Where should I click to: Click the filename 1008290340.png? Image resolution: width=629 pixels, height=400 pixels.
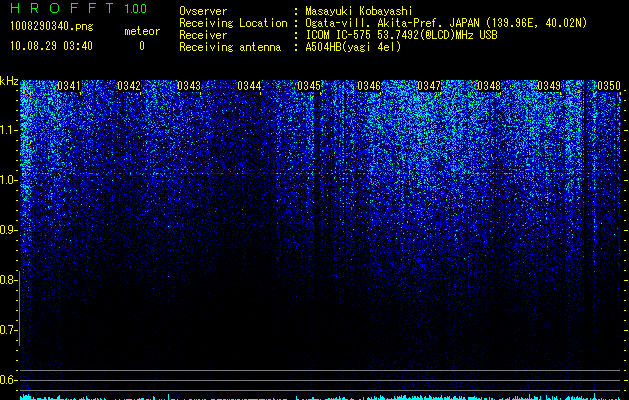[52, 27]
